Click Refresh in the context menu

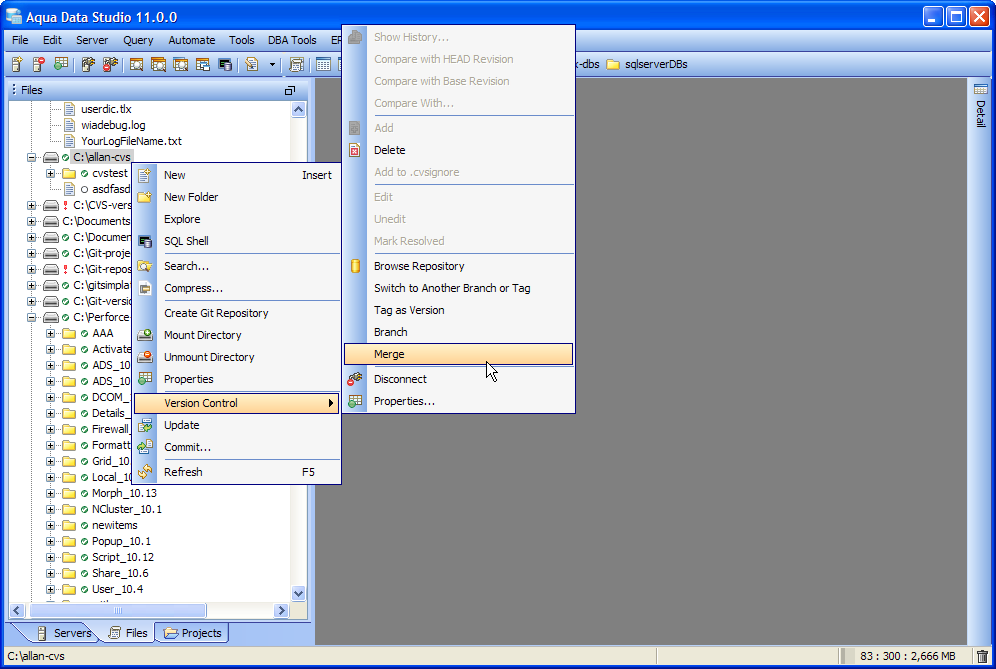coord(236,472)
